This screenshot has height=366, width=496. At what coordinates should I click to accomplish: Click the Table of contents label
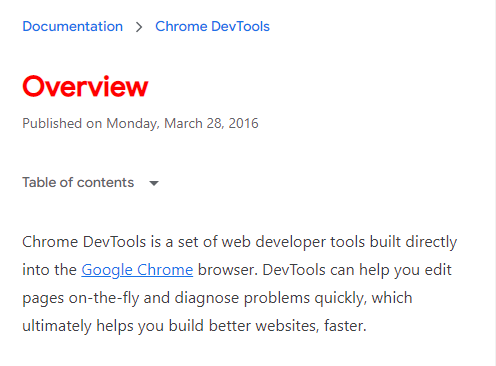(x=78, y=182)
